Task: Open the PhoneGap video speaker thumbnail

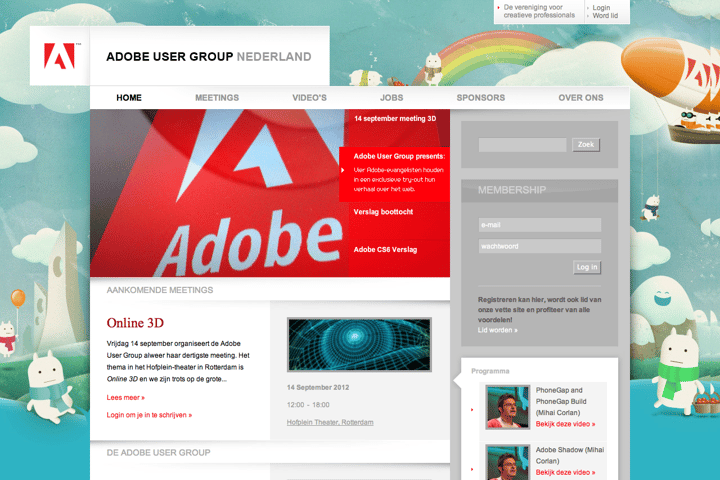Action: tap(508, 407)
